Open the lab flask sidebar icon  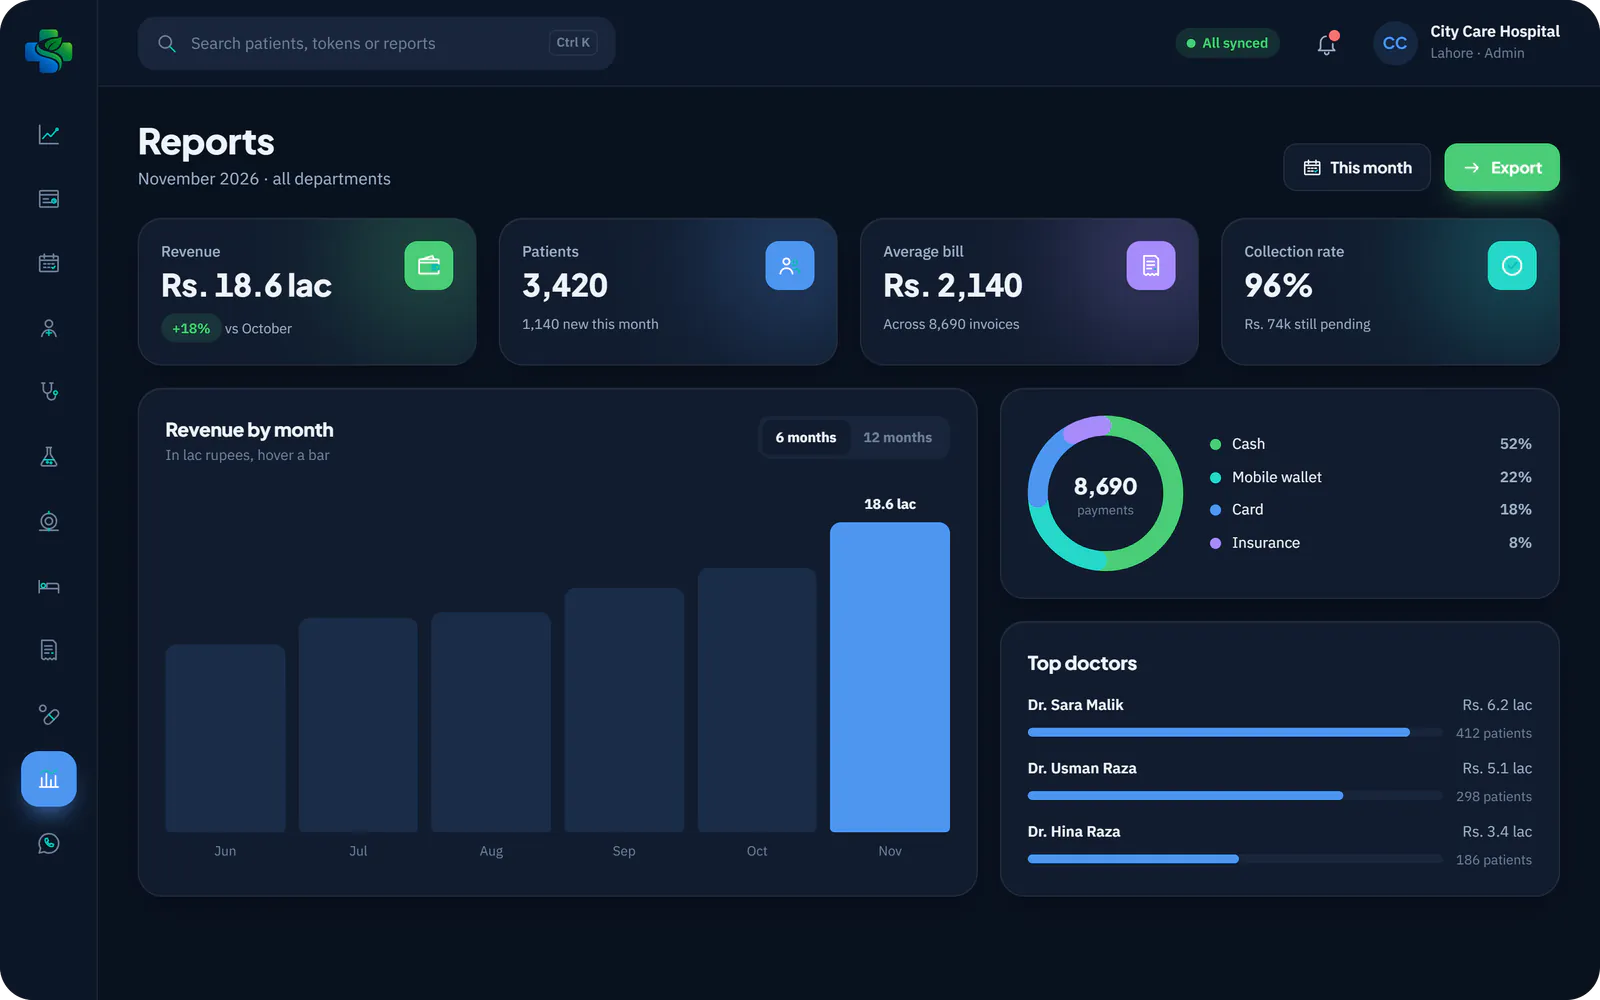48,457
